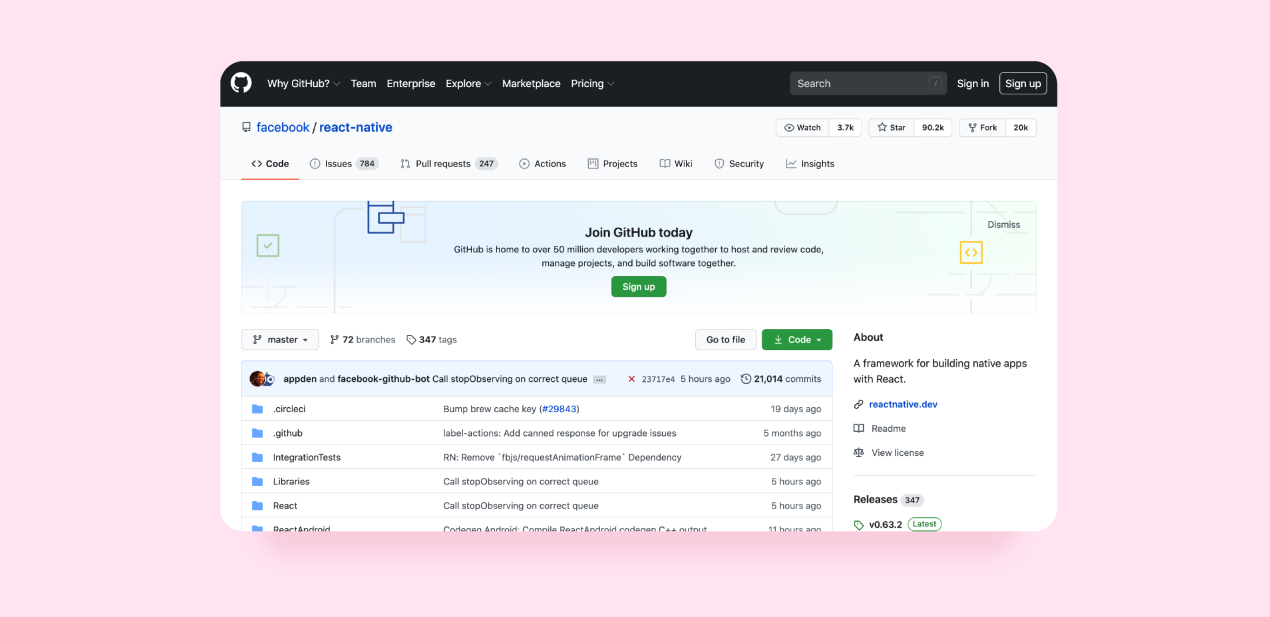Click the link icon beside reactnative.dev
1270x617 pixels.
click(x=858, y=404)
